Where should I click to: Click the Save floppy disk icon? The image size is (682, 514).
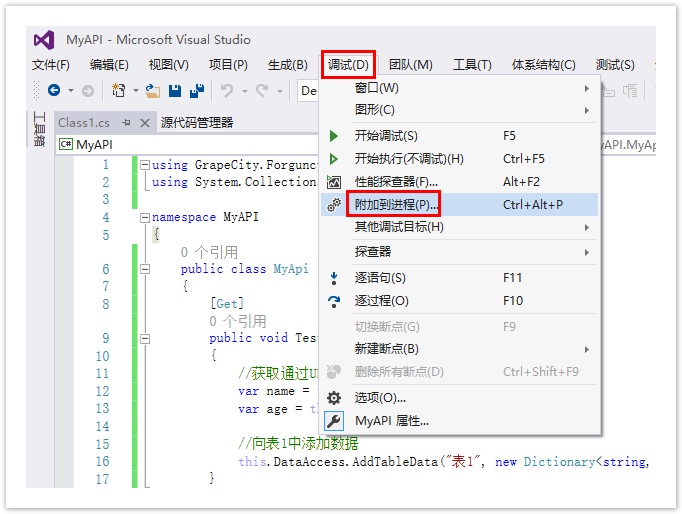pos(175,90)
